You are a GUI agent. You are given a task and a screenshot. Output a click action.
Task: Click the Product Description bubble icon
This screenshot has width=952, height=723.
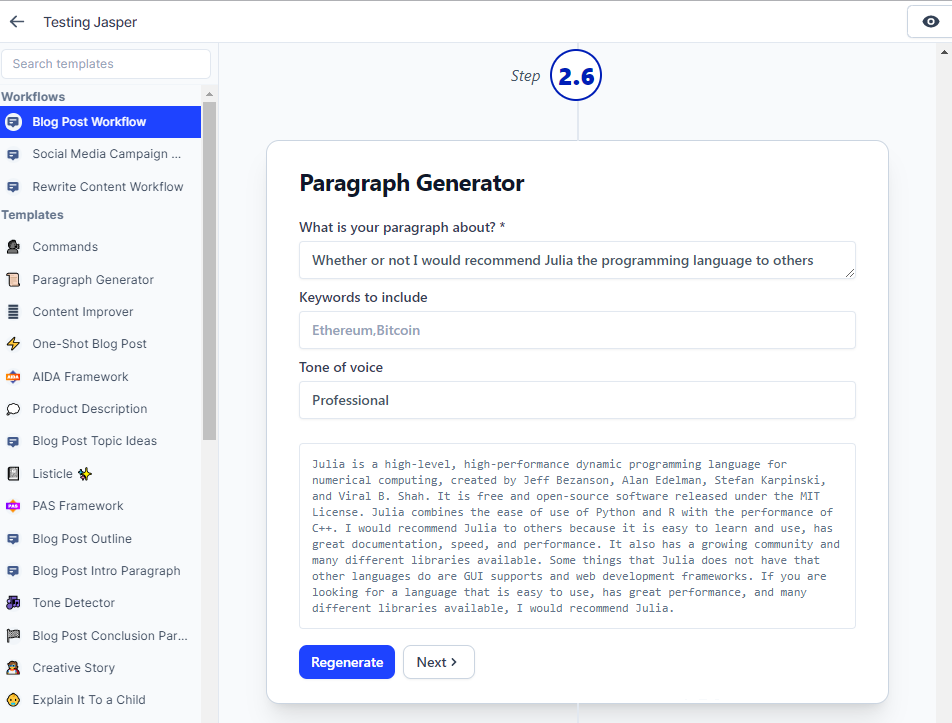coord(13,409)
